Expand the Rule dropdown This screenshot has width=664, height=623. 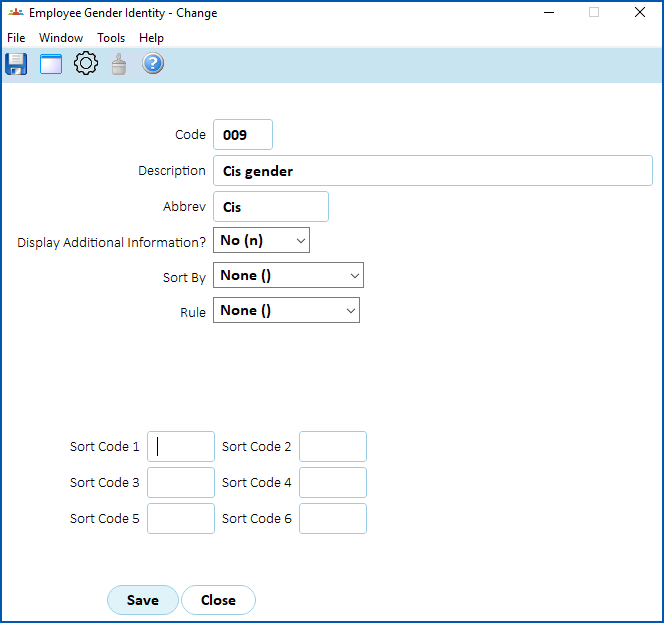click(286, 310)
